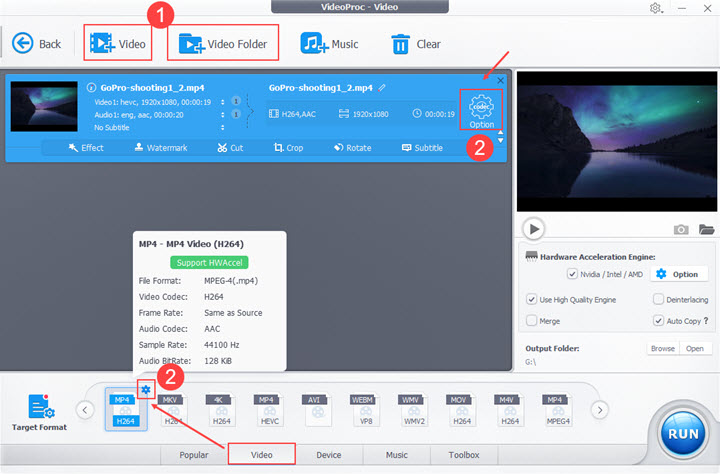The image size is (720, 474).
Task: Select the GoPro clip thumbnail
Action: click(x=44, y=107)
